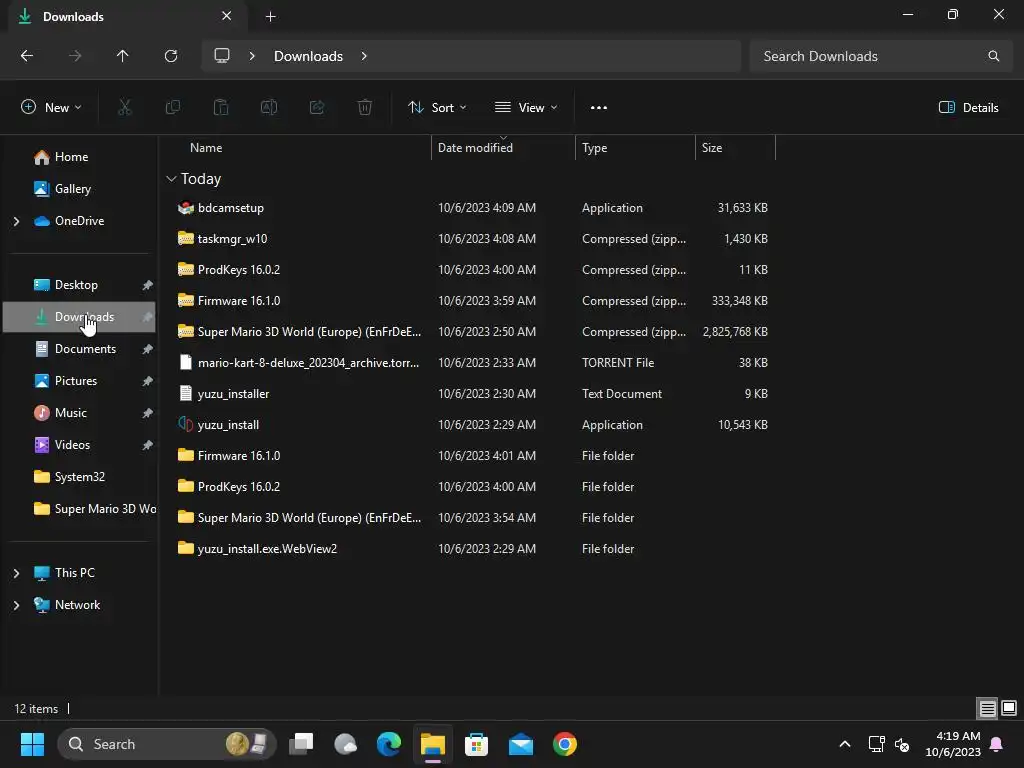Open Mail app from taskbar

pos(520,744)
